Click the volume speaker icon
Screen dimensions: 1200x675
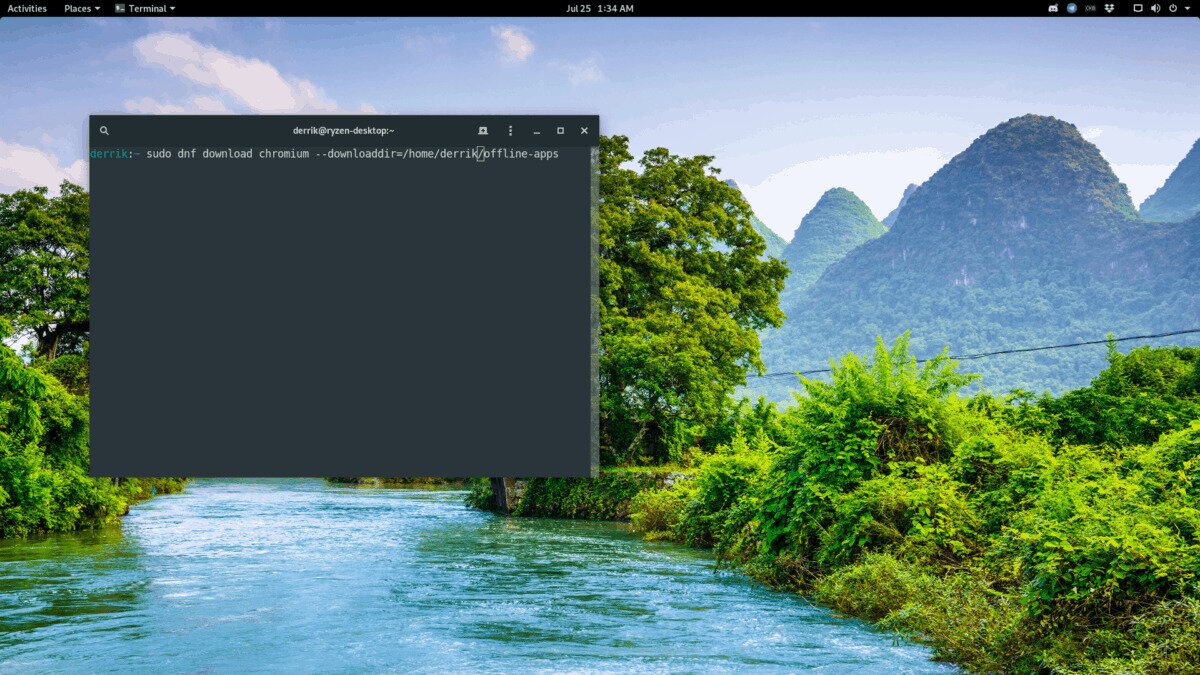1155,8
